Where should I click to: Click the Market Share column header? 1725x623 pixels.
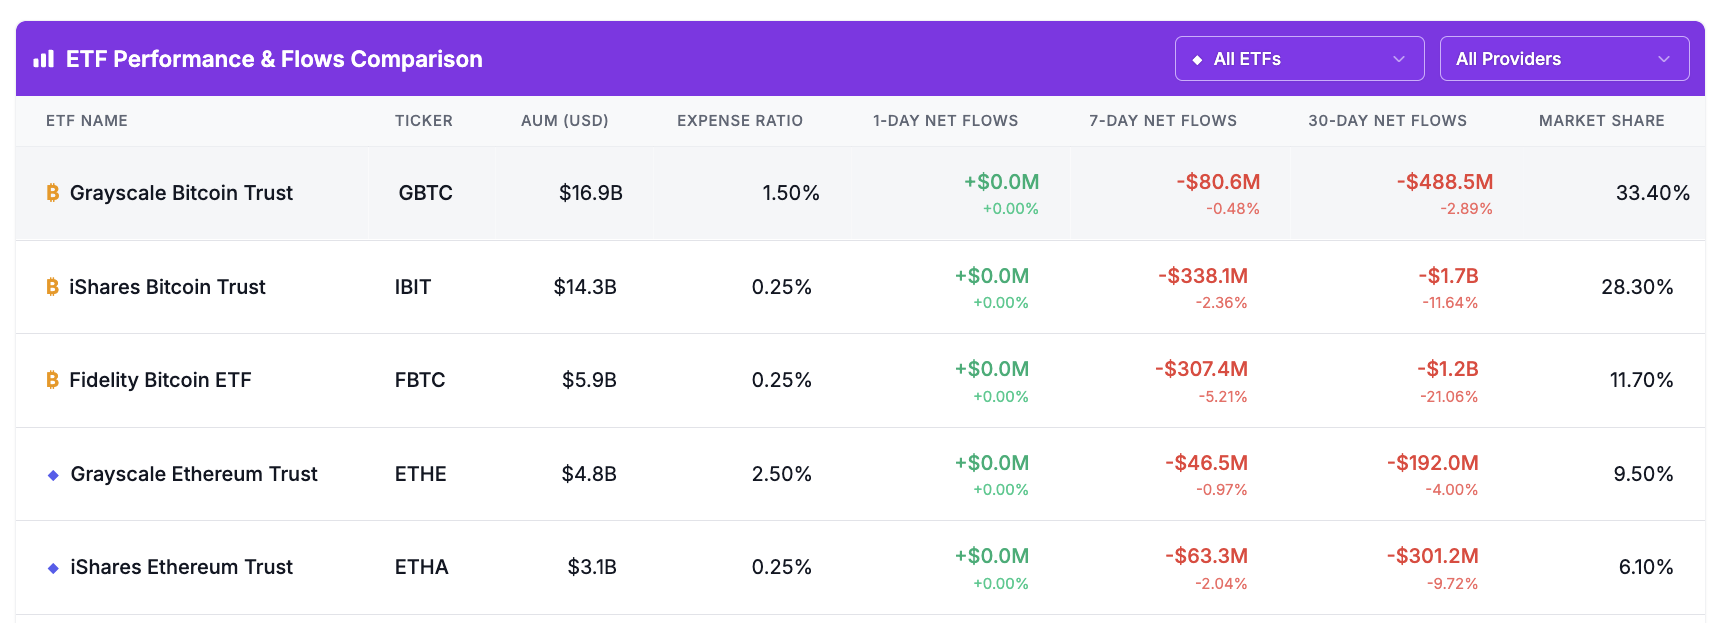(1601, 121)
